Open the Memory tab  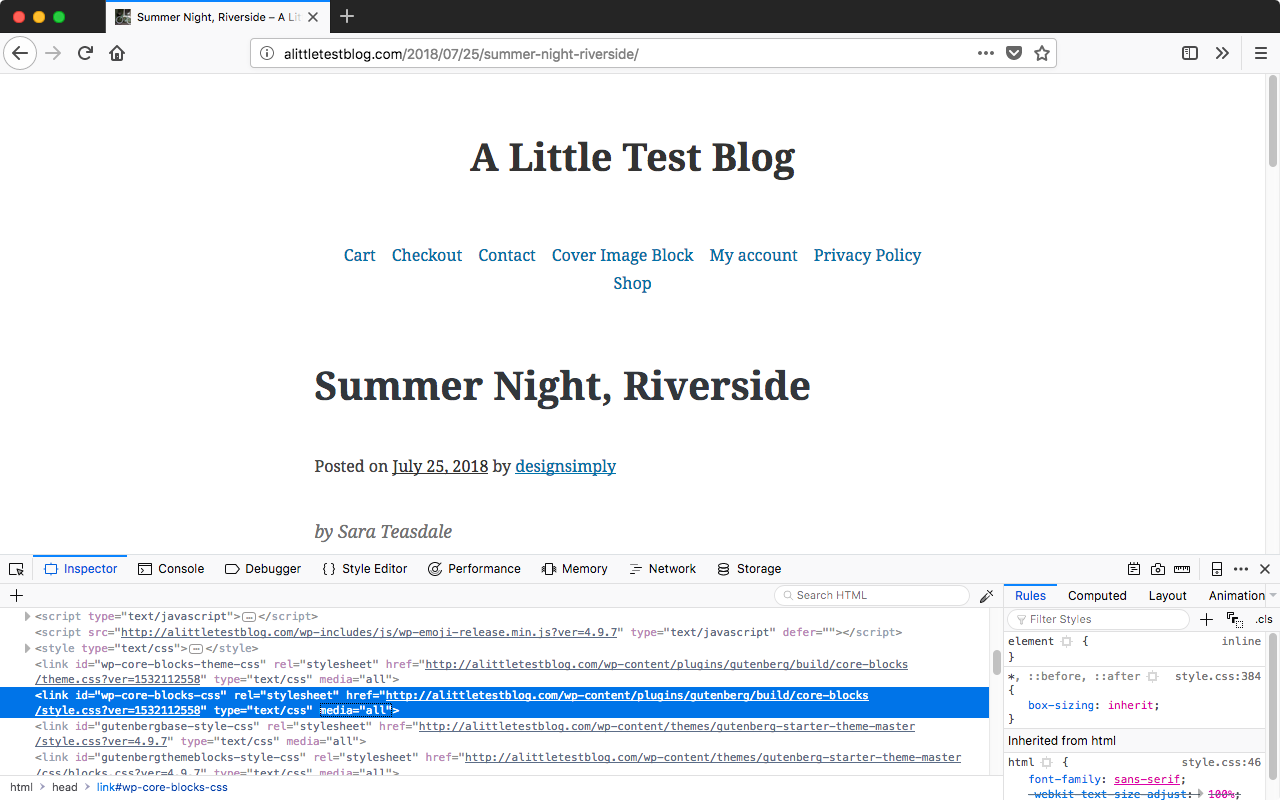tap(575, 569)
